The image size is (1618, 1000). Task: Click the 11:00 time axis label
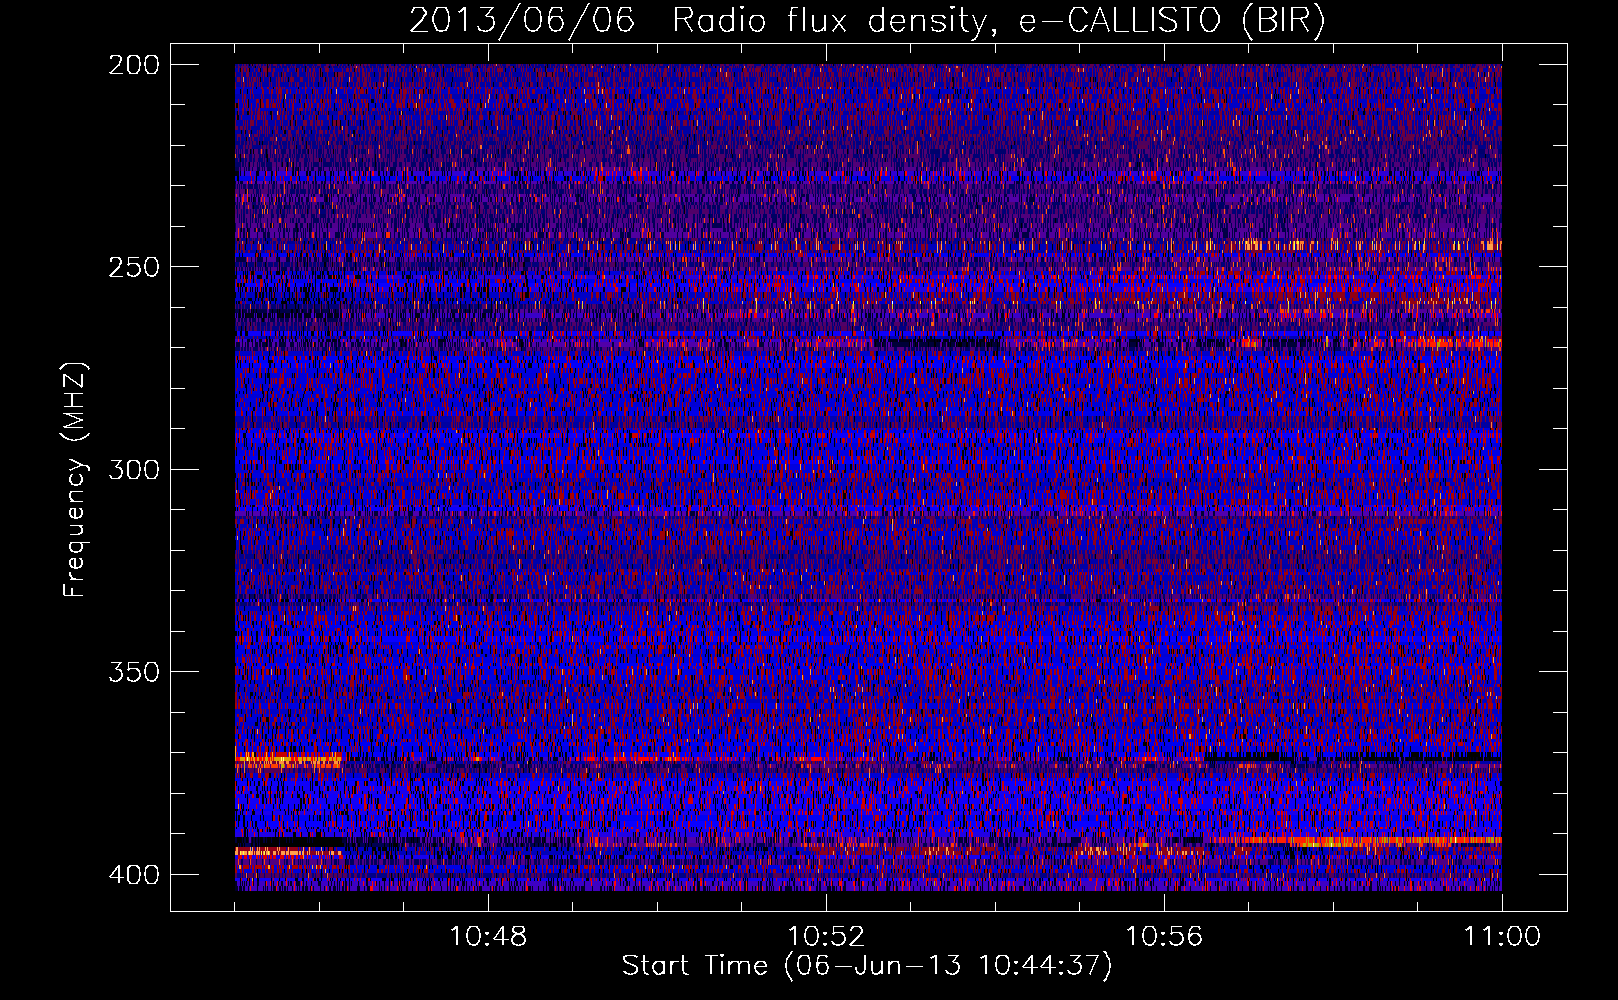[1502, 936]
